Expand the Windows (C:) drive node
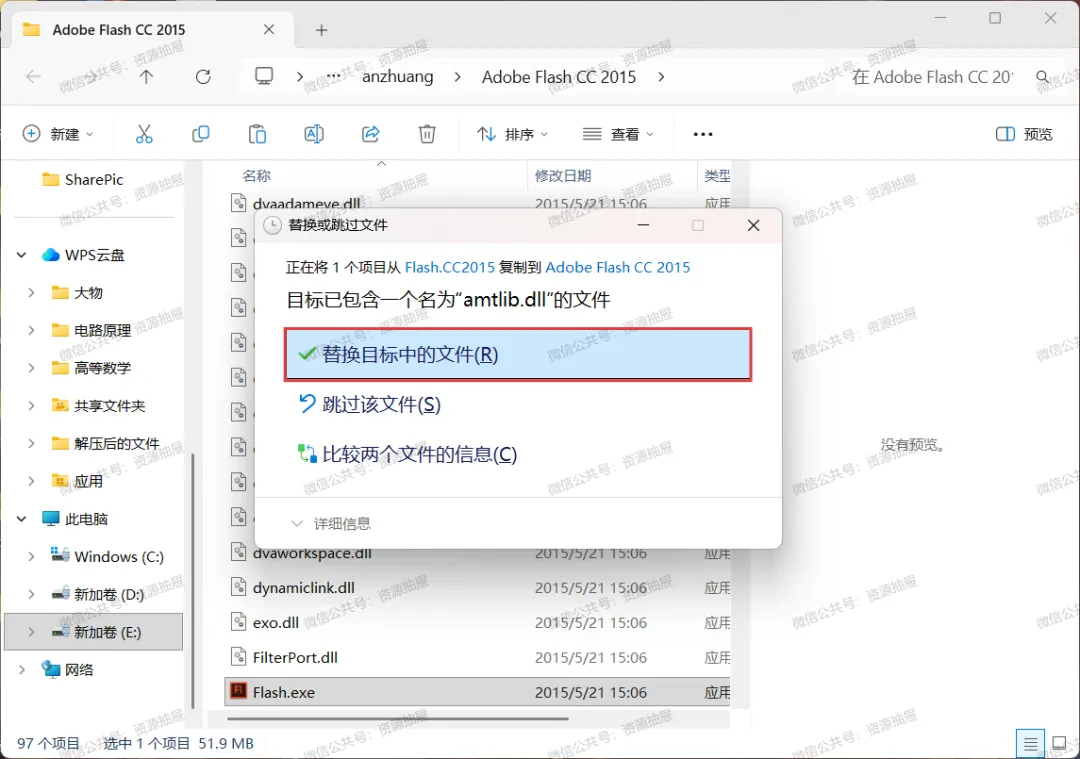 pos(31,557)
